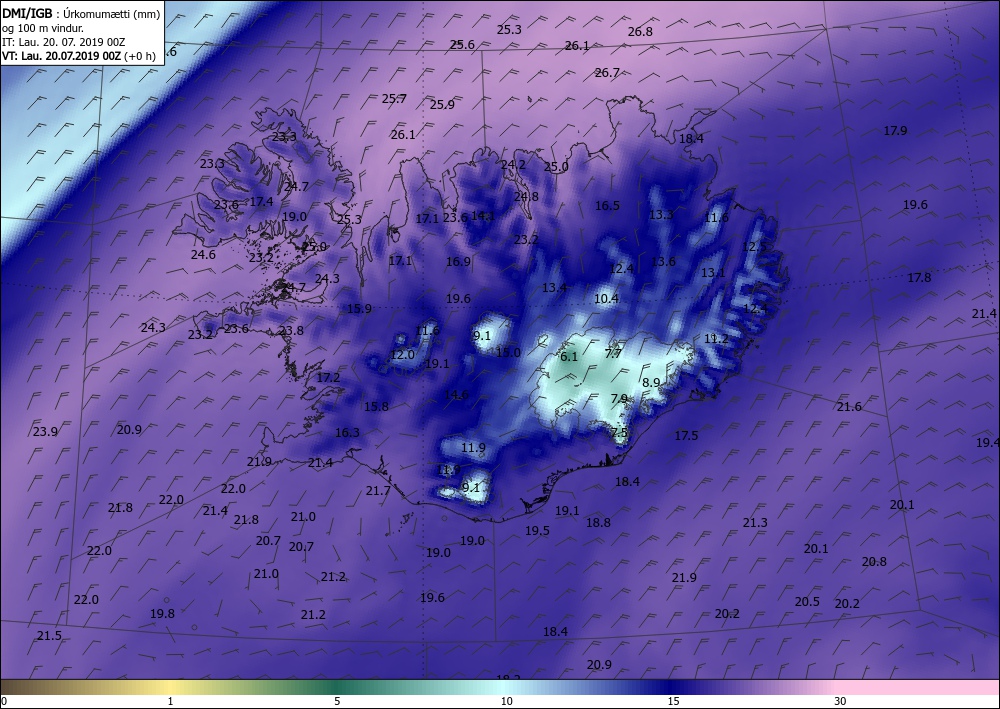This screenshot has height=709, width=1000.
Task: Click the 21.3 value on the map
Action: tap(755, 522)
